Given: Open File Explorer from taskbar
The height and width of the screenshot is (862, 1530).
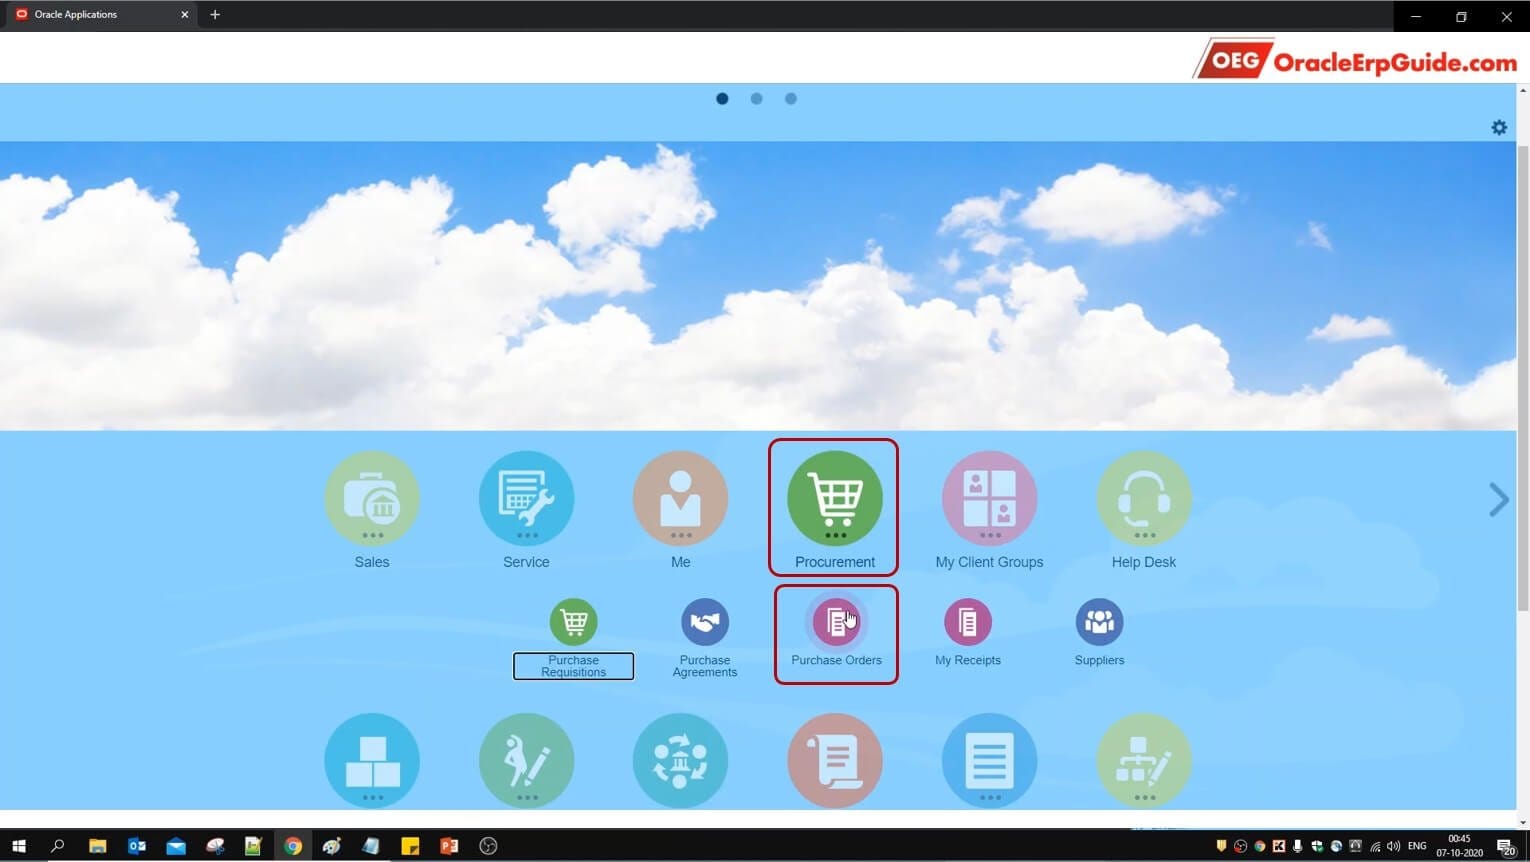Looking at the screenshot, I should click(x=97, y=846).
